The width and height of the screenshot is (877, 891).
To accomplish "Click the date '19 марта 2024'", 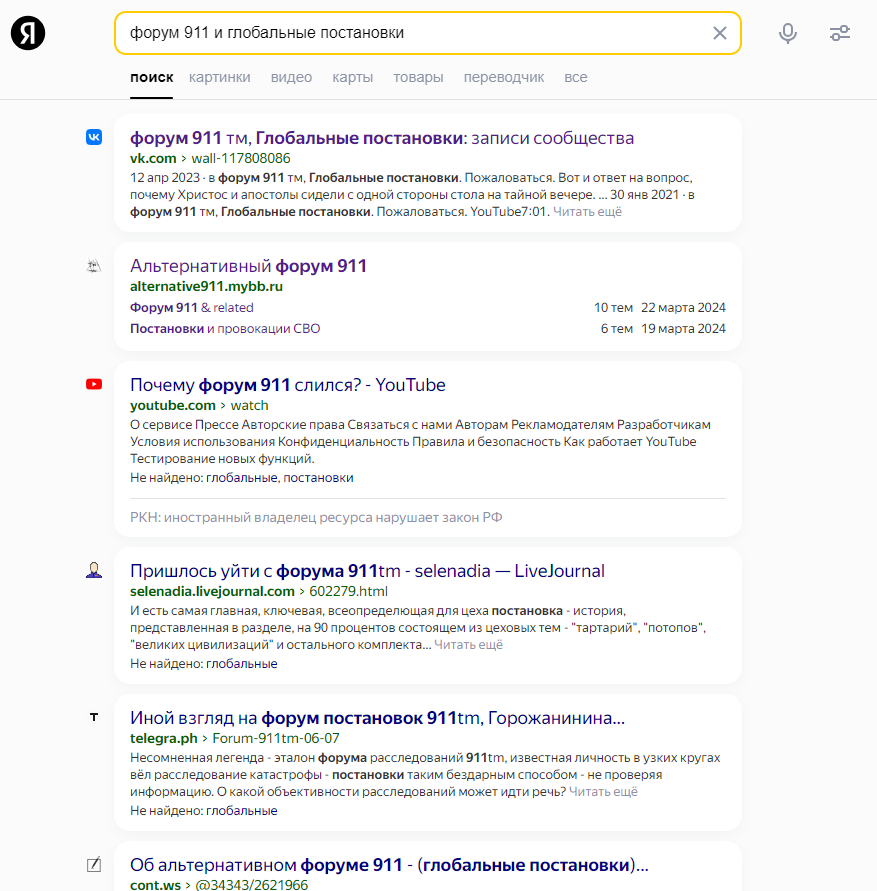I will pos(683,328).
